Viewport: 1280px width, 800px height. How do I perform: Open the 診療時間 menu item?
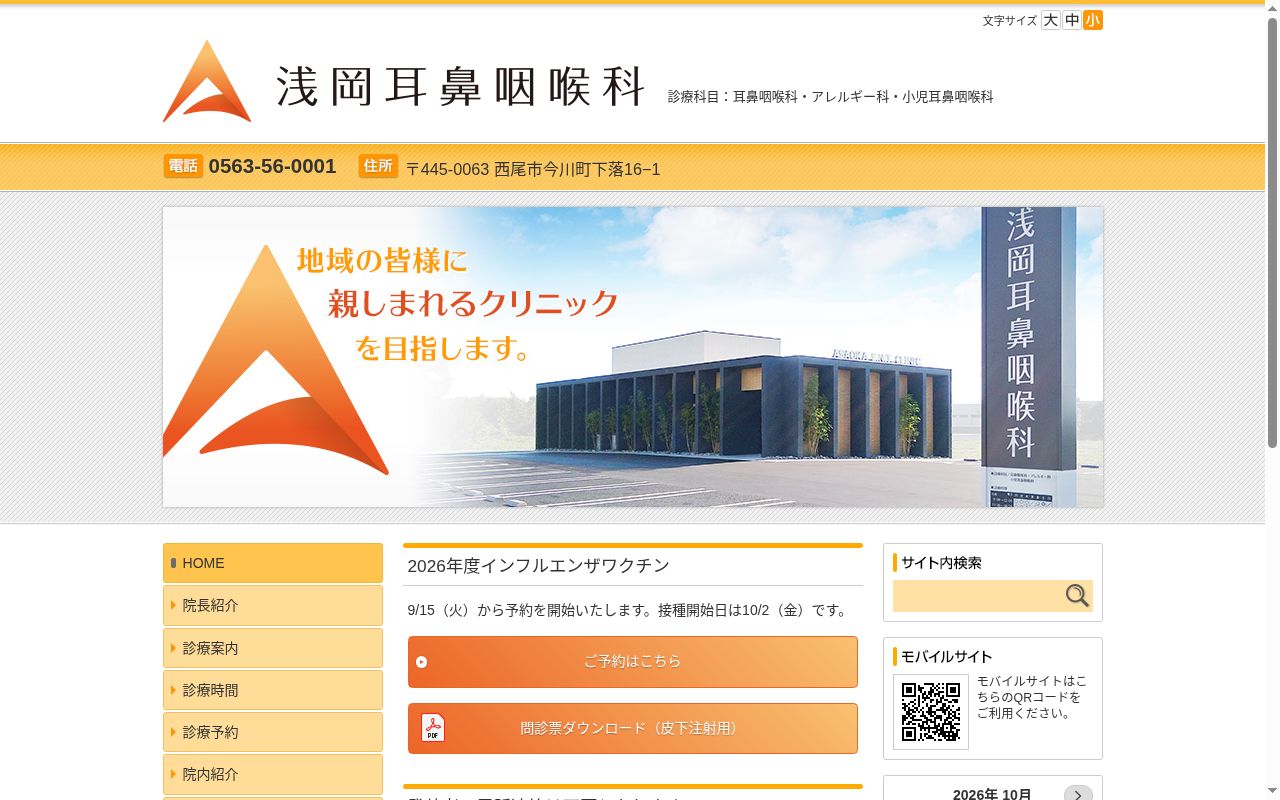[273, 690]
